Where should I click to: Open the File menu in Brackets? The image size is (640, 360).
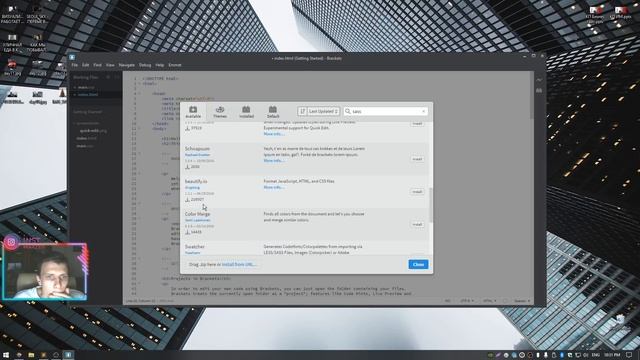(x=75, y=65)
